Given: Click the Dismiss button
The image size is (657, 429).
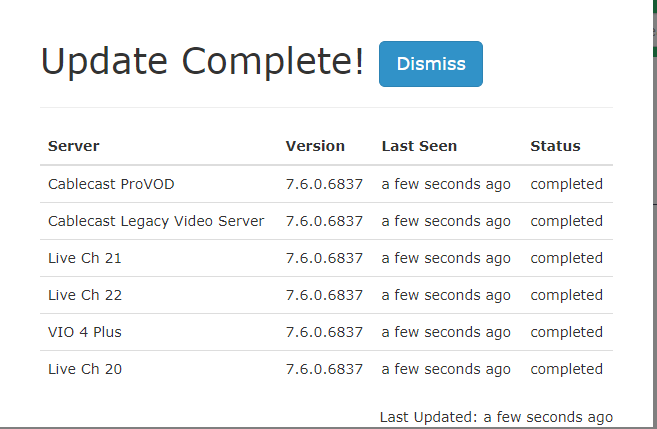Looking at the screenshot, I should 431,64.
